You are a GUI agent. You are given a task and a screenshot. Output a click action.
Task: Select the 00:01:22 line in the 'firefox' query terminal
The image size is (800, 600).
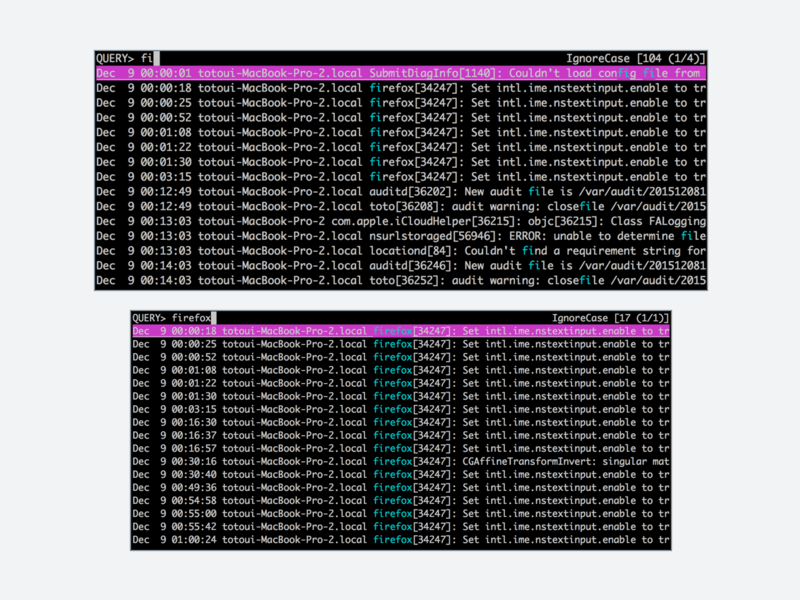[401, 383]
